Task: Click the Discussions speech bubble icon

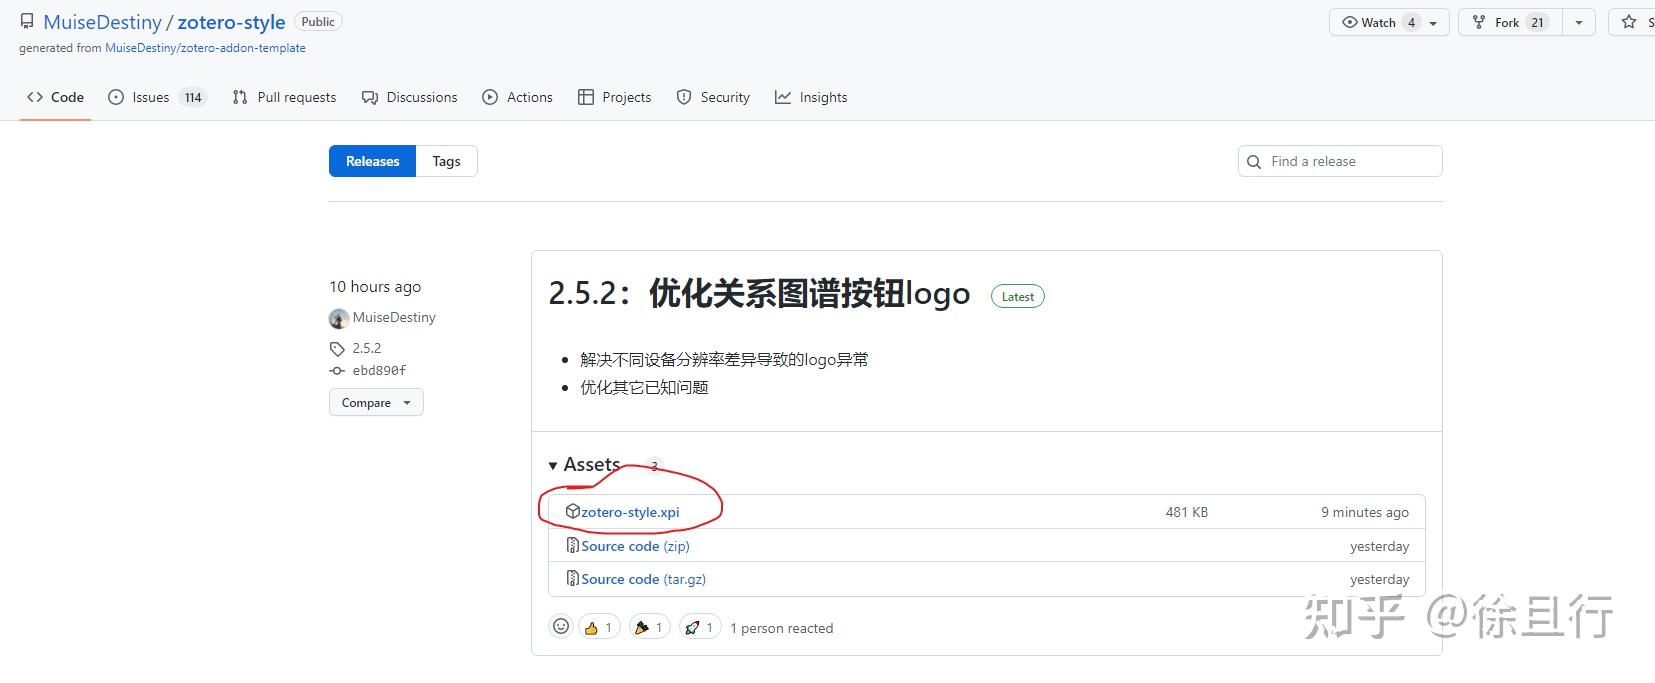Action: click(370, 97)
